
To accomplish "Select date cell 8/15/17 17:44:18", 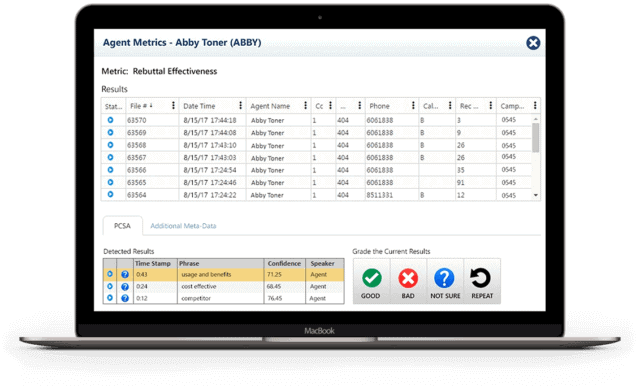I will pos(210,120).
